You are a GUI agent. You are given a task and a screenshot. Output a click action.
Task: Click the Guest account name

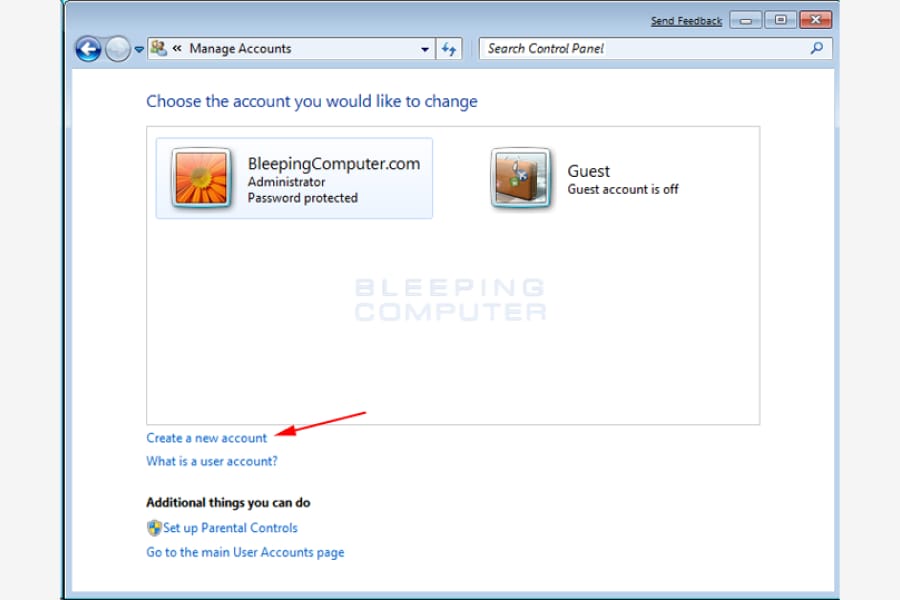pyautogui.click(x=588, y=171)
